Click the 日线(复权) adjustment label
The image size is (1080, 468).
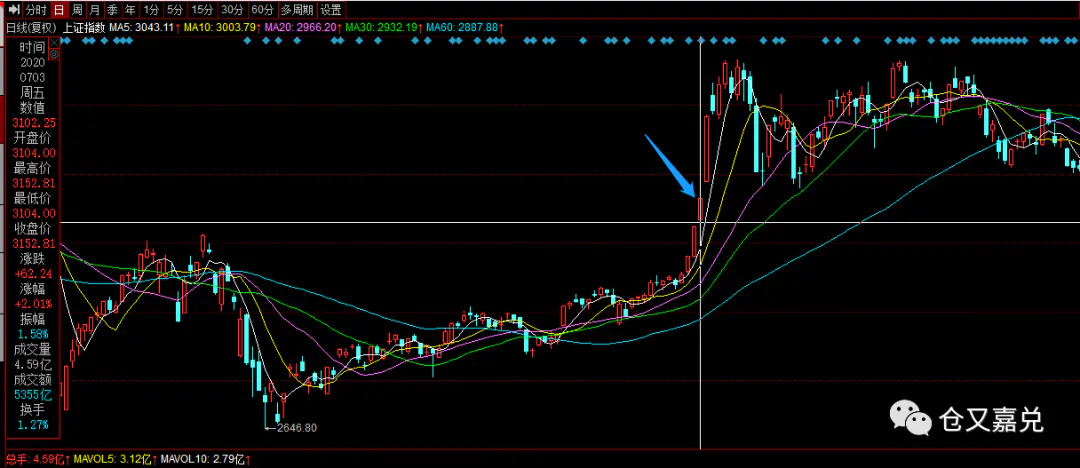(31, 27)
